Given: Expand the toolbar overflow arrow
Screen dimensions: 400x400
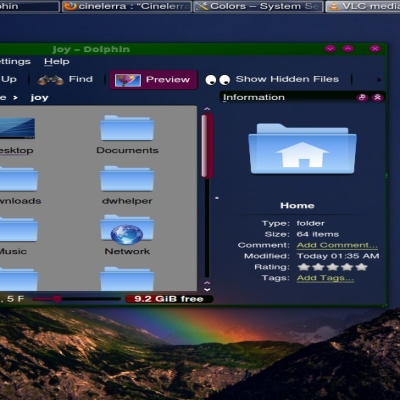Looking at the screenshot, I should (x=378, y=80).
